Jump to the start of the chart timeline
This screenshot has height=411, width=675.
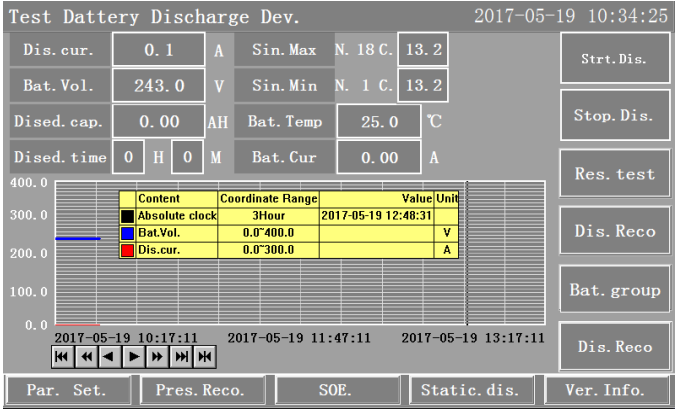click(62, 356)
